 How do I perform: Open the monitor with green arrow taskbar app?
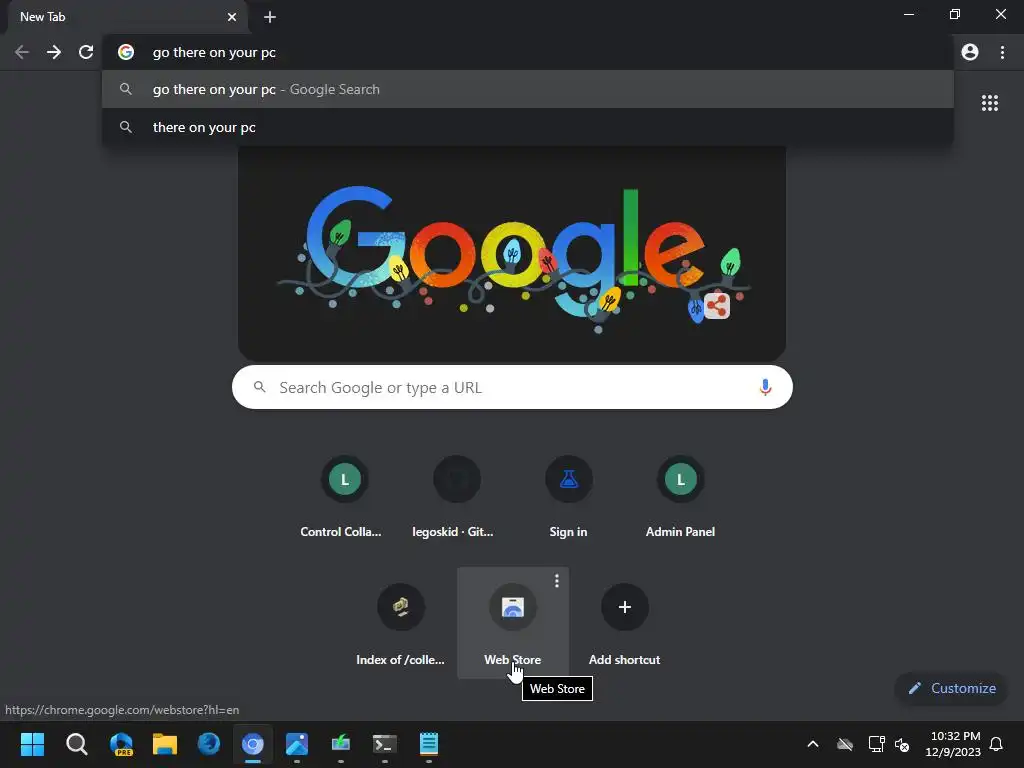(341, 744)
